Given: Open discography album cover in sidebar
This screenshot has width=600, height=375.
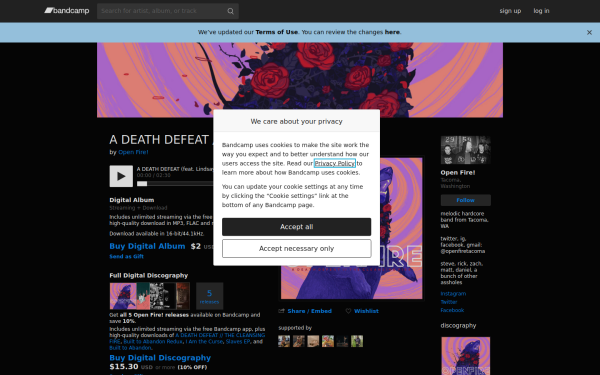Looking at the screenshot, I should (x=465, y=356).
